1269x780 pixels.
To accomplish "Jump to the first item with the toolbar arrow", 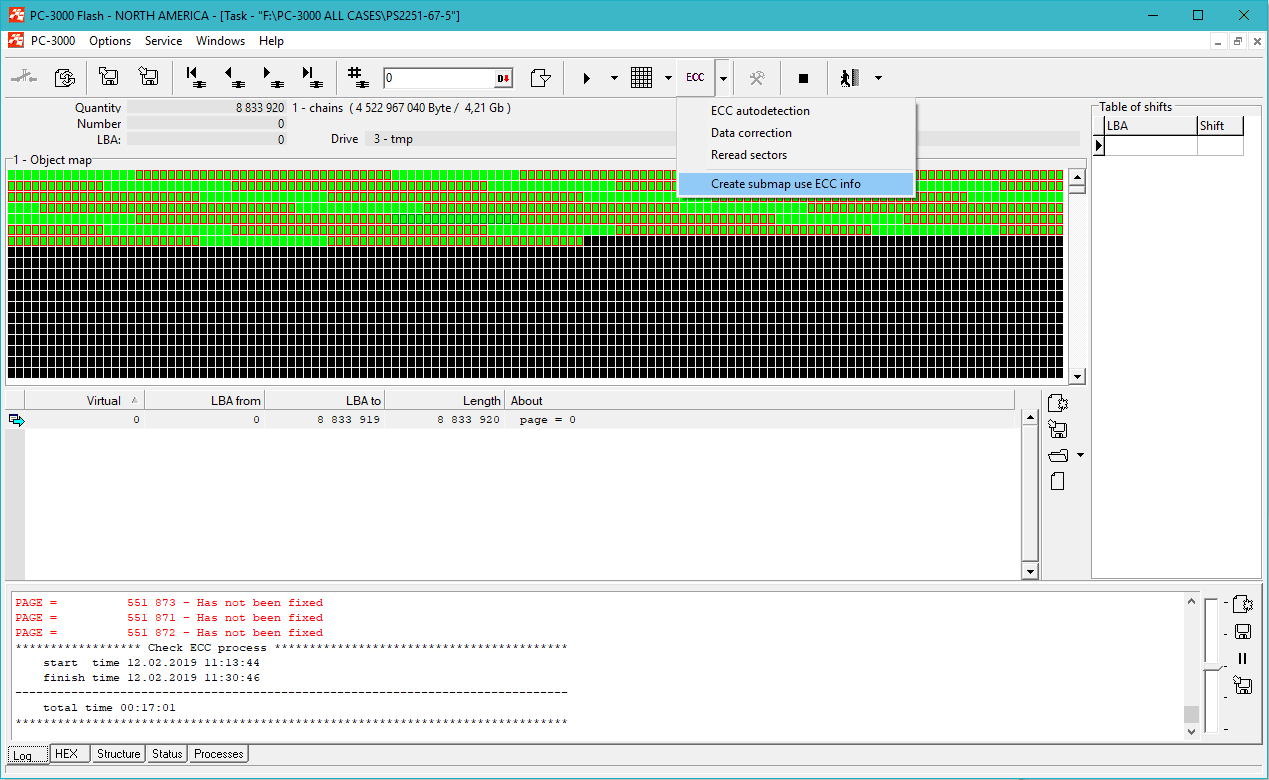I will coord(196,78).
